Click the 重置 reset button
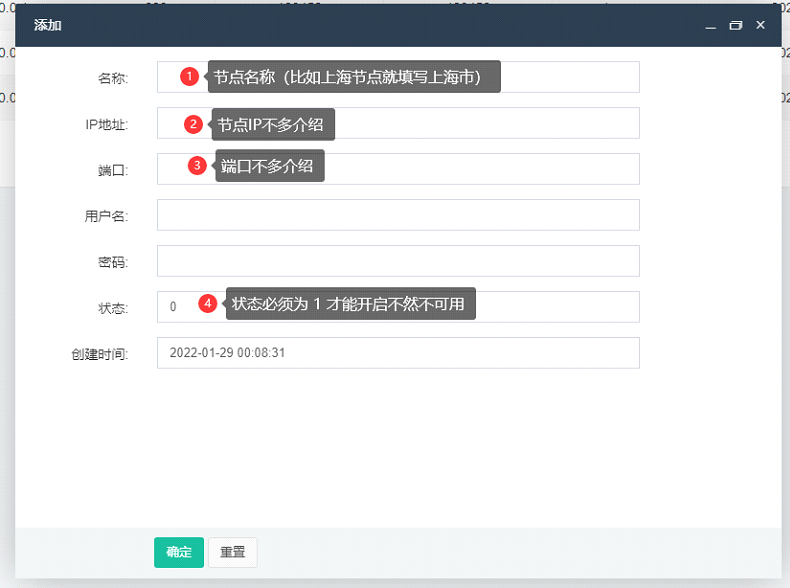This screenshot has width=790, height=588. coord(233,552)
